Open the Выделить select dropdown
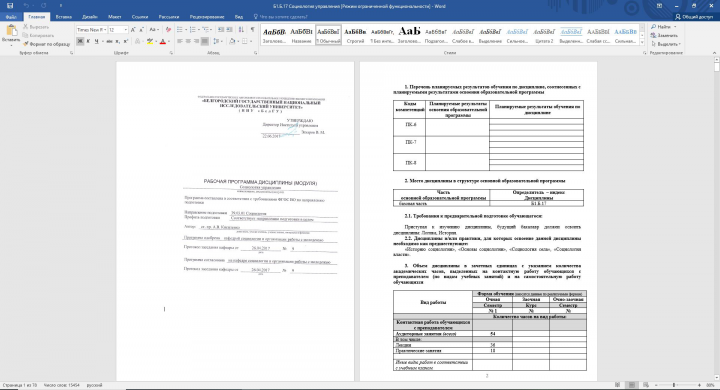This screenshot has width=720, height=390. pyautogui.click(x=666, y=44)
